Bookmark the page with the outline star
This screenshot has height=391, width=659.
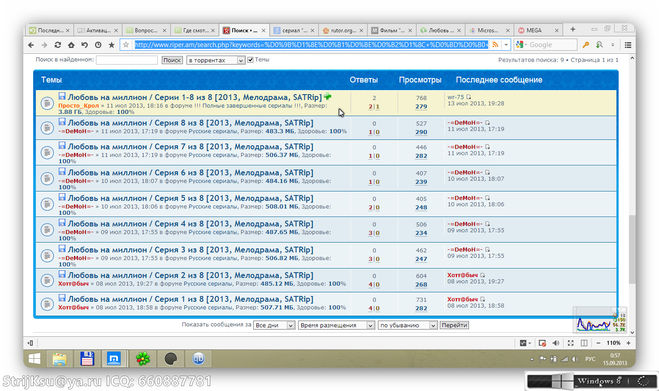pyautogui.click(x=125, y=45)
